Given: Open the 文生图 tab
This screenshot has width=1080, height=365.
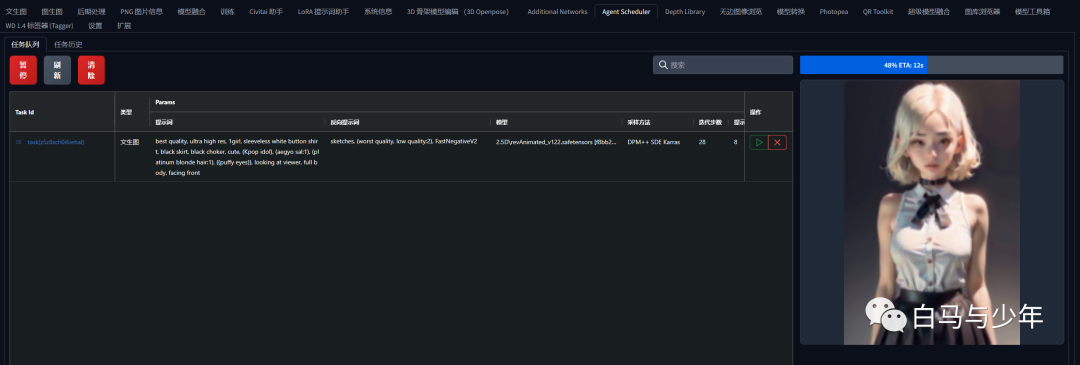Looking at the screenshot, I should tap(16, 12).
